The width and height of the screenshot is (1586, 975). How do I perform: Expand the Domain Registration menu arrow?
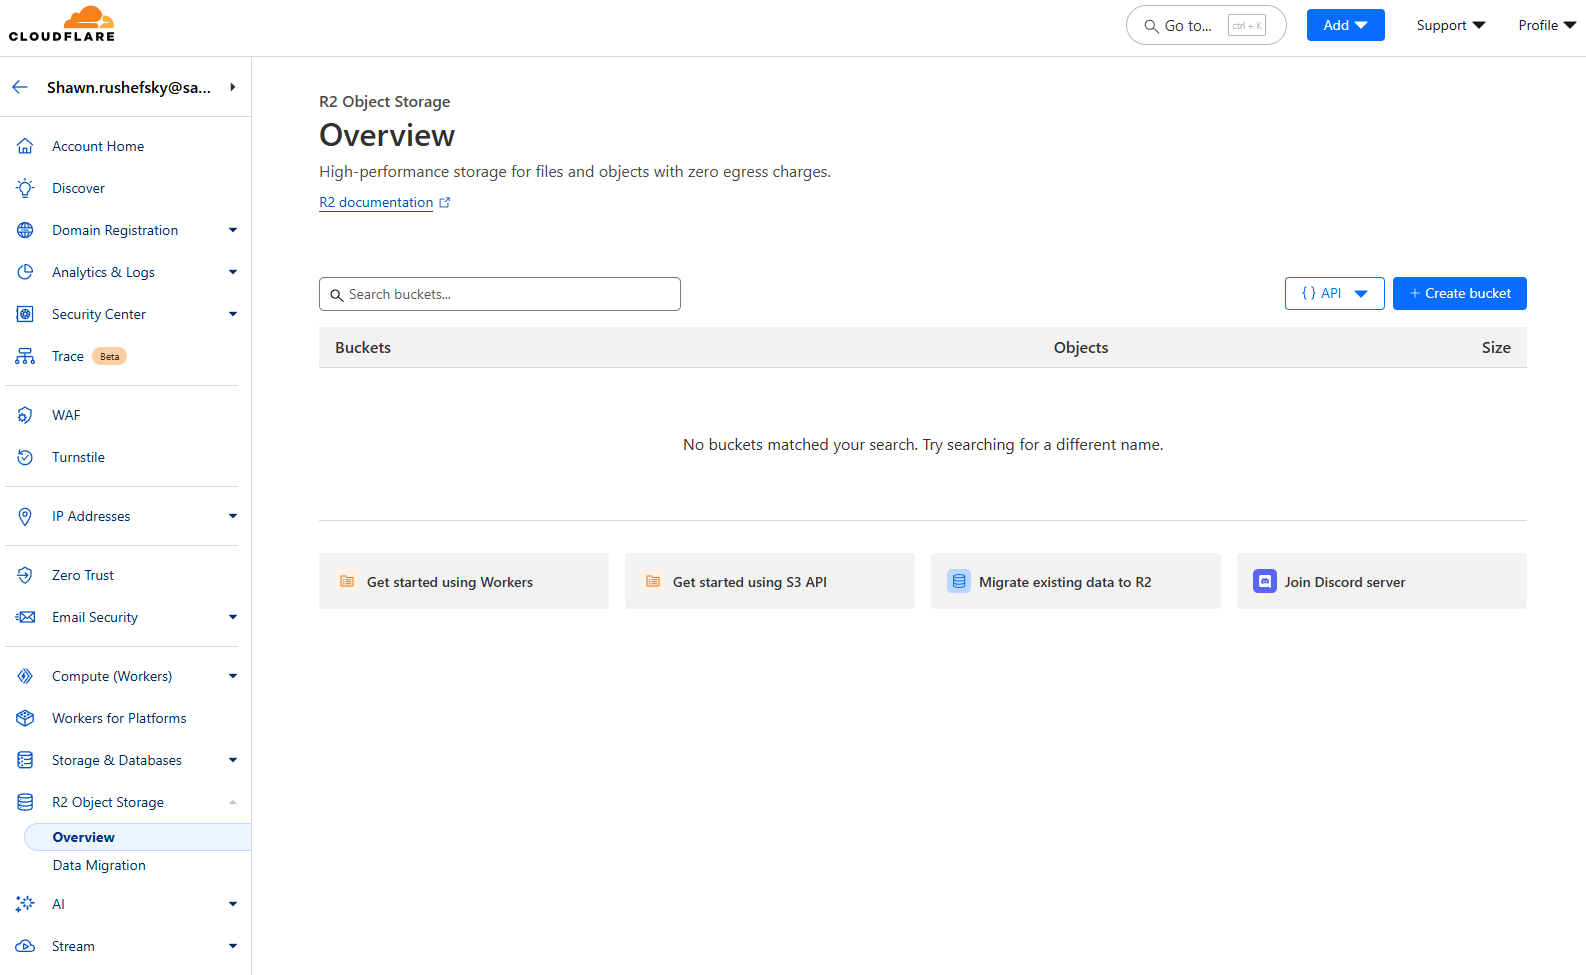point(233,230)
